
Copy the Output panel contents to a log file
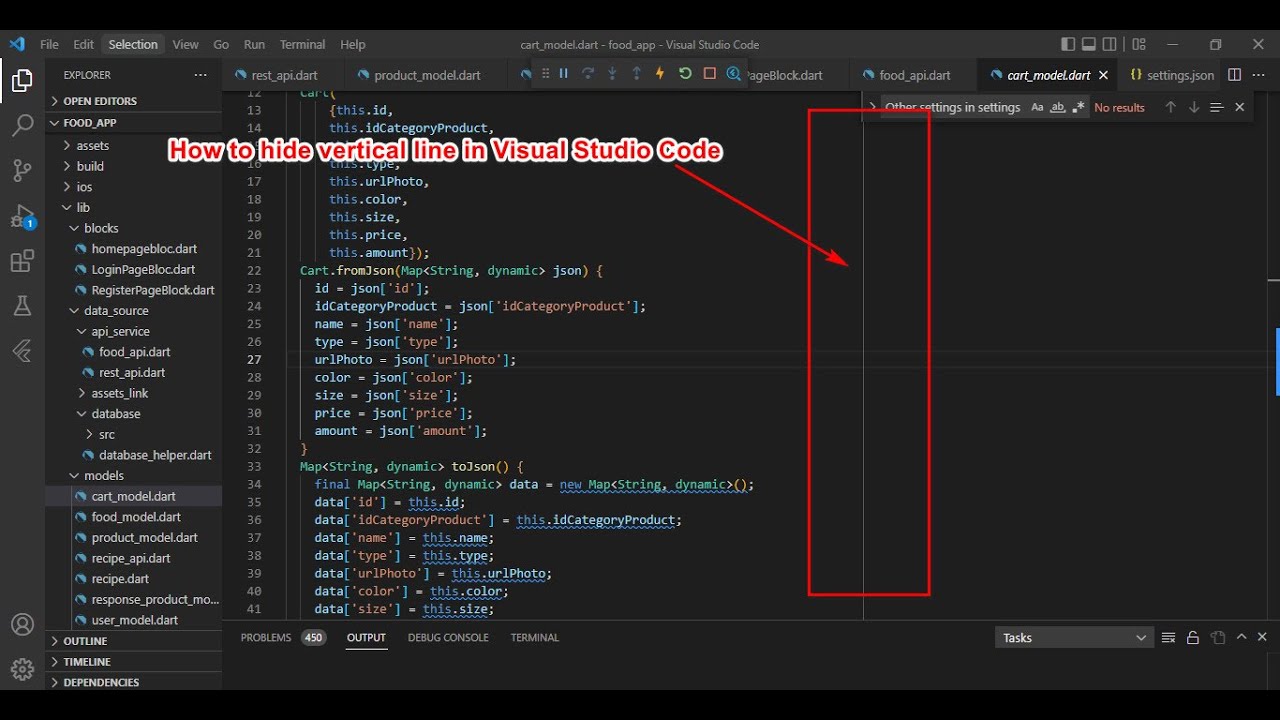click(1217, 637)
